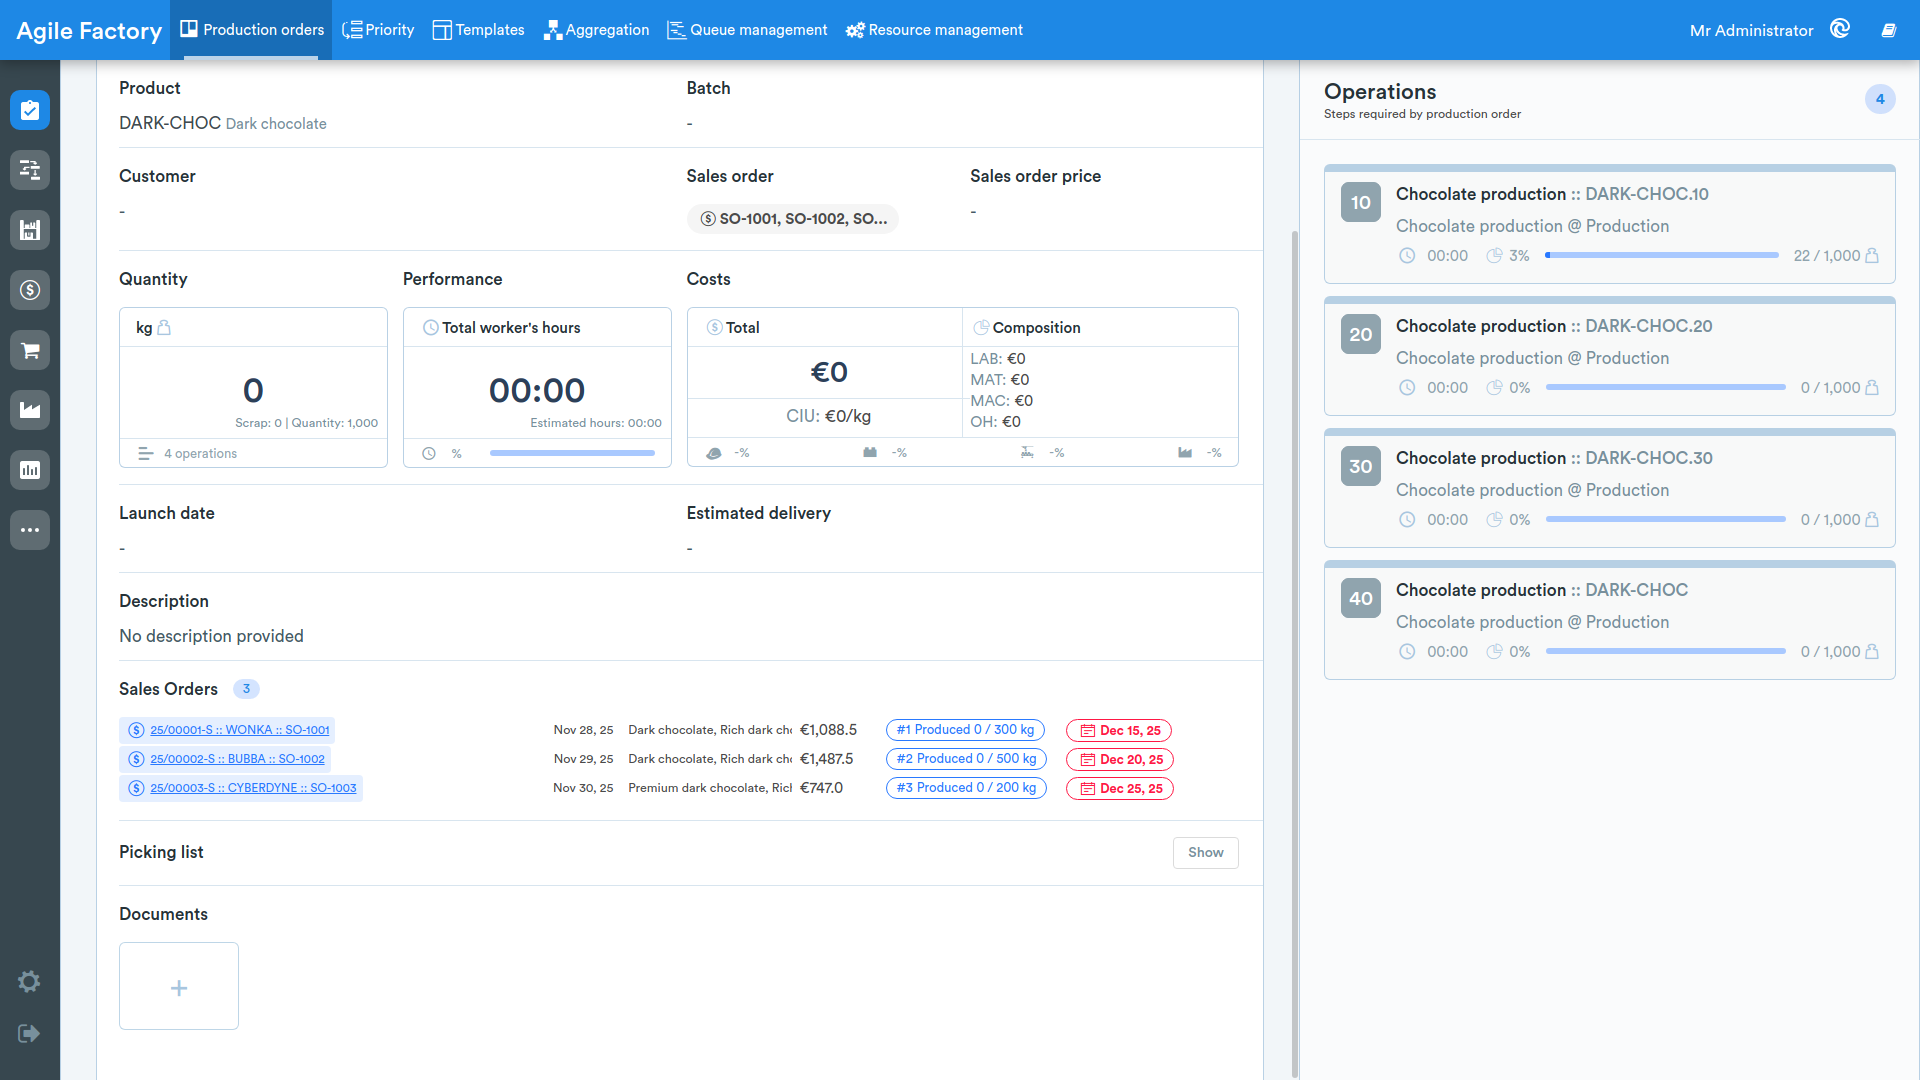Viewport: 1920px width, 1080px height.
Task: Open operation 20 DARK-CHOC.20 card
Action: (1609, 356)
